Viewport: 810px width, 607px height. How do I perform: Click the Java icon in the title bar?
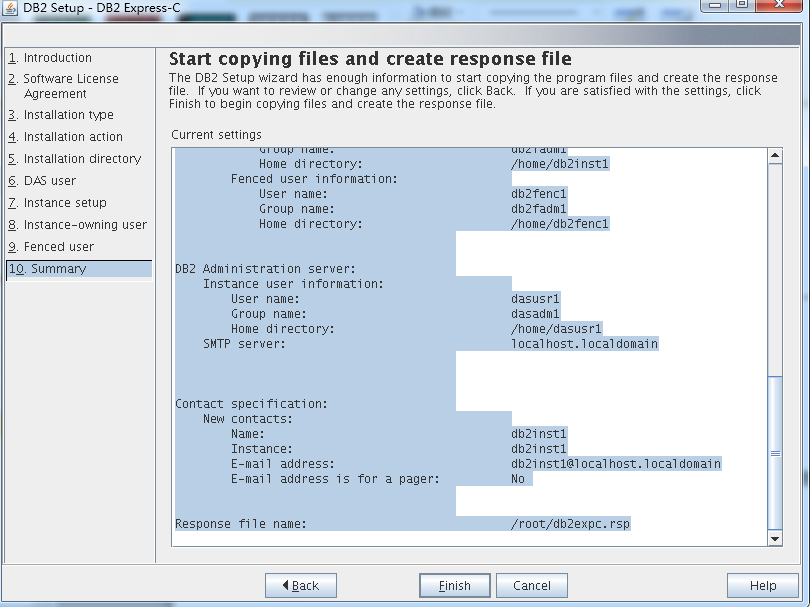10,8
